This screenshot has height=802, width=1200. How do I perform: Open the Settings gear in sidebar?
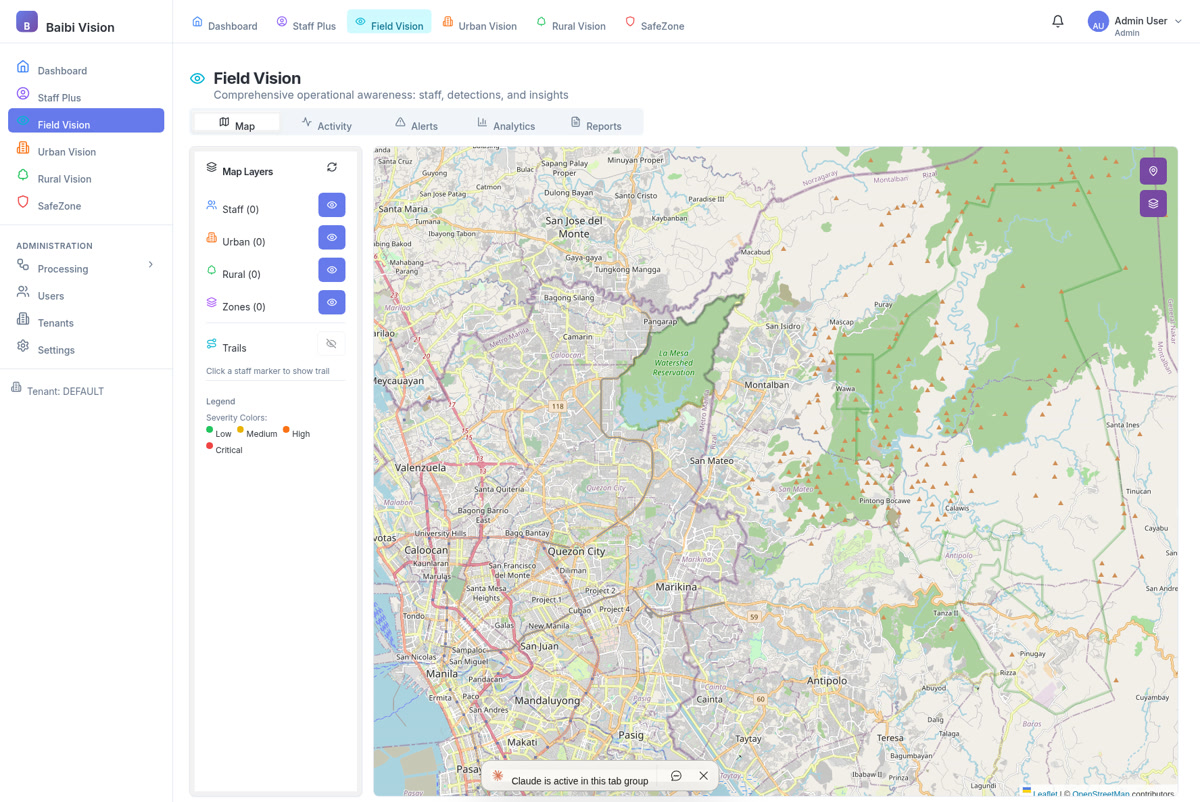pyautogui.click(x=23, y=346)
